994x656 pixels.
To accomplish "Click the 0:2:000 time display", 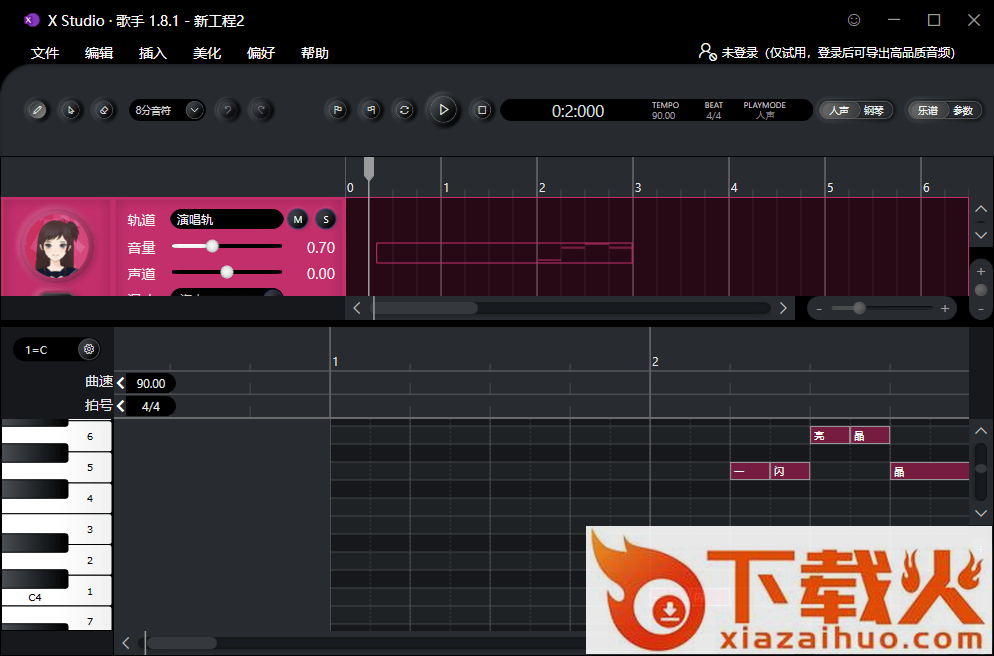I will click(578, 111).
